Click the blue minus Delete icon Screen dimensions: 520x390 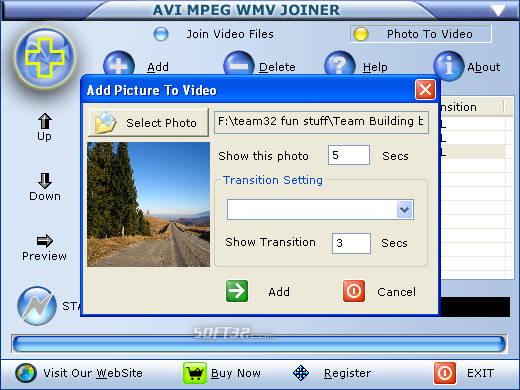(239, 63)
